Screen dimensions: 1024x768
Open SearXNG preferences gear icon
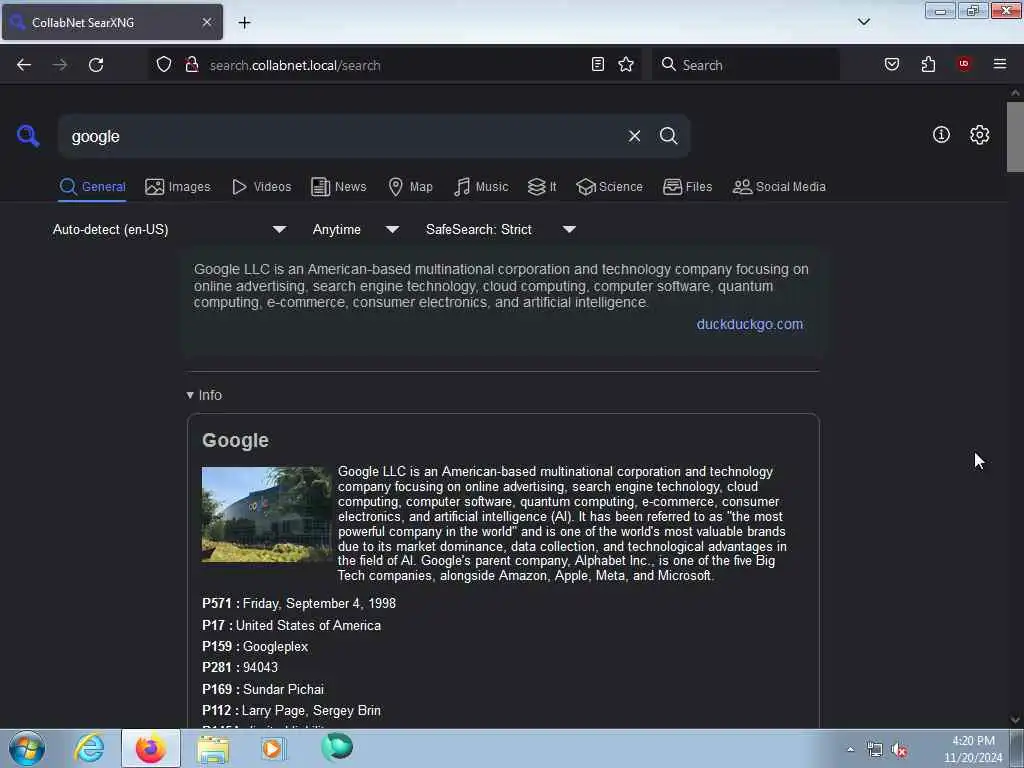click(979, 135)
